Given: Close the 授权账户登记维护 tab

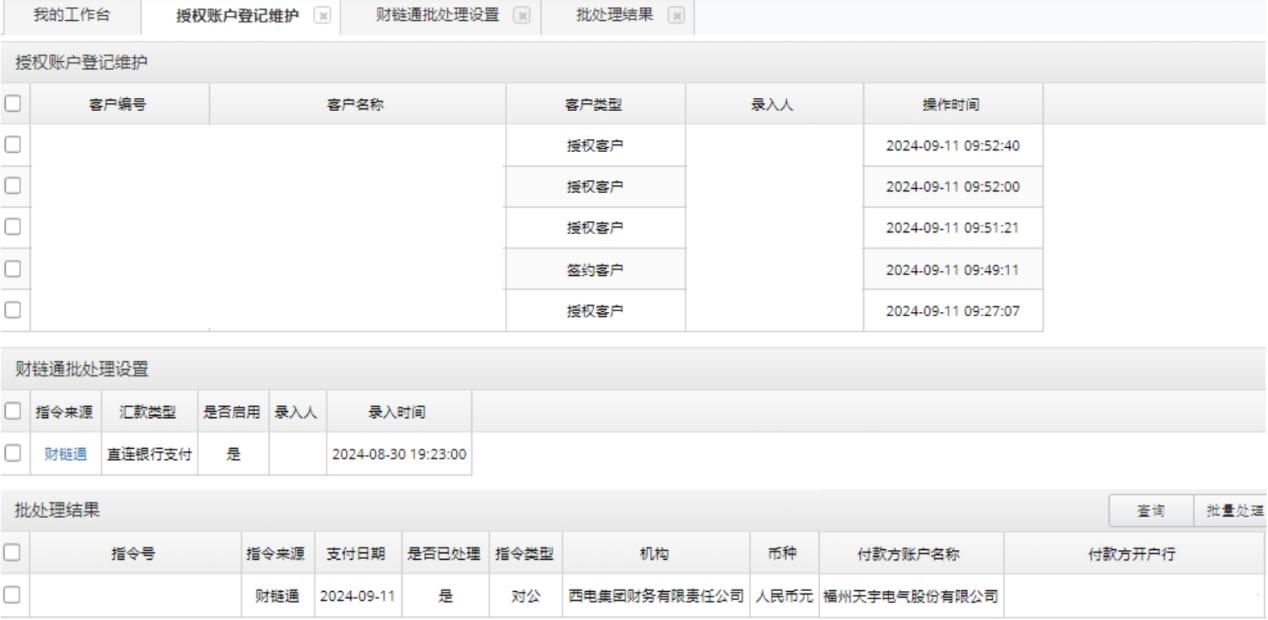Looking at the screenshot, I should [x=322, y=16].
